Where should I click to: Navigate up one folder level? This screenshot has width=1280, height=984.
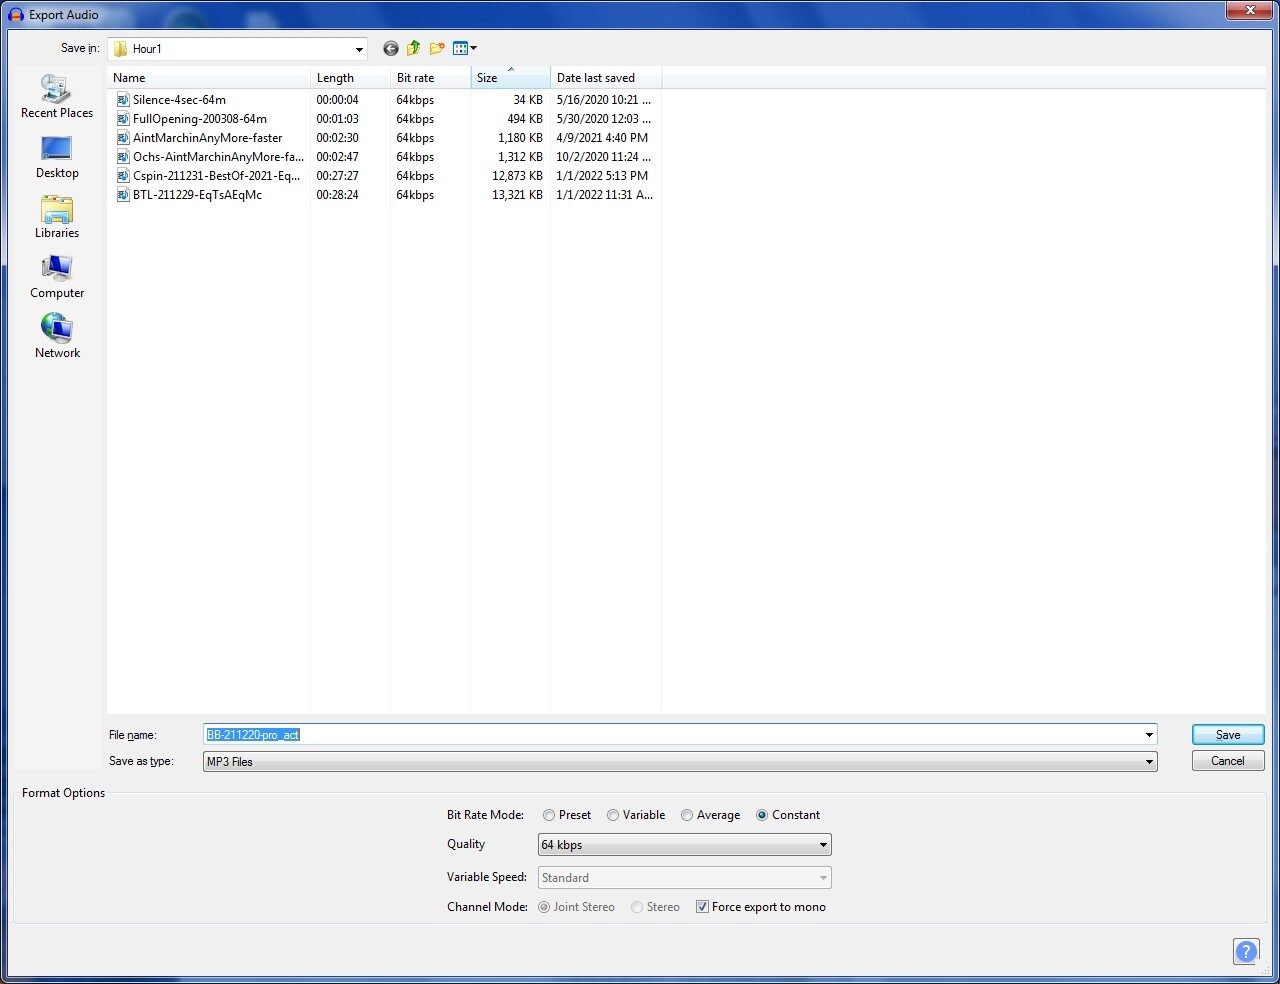[x=413, y=48]
